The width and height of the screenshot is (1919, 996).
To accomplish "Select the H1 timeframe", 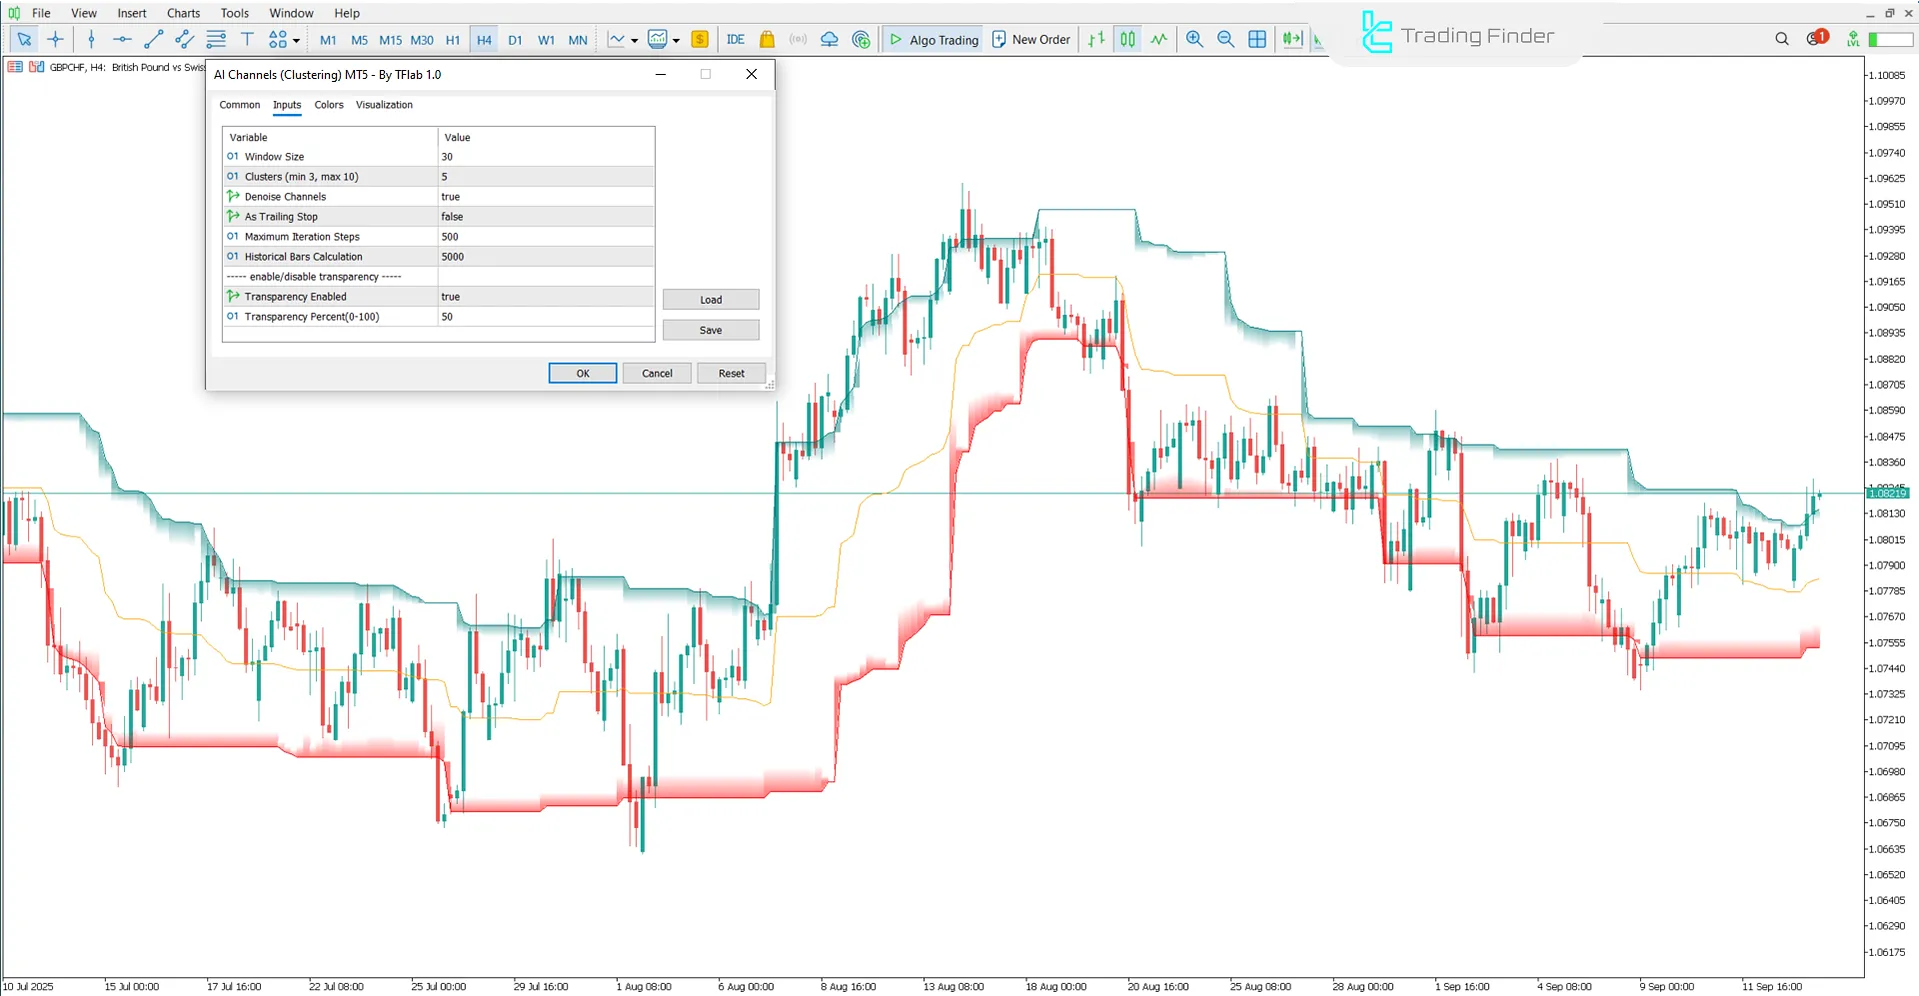I will coord(452,39).
